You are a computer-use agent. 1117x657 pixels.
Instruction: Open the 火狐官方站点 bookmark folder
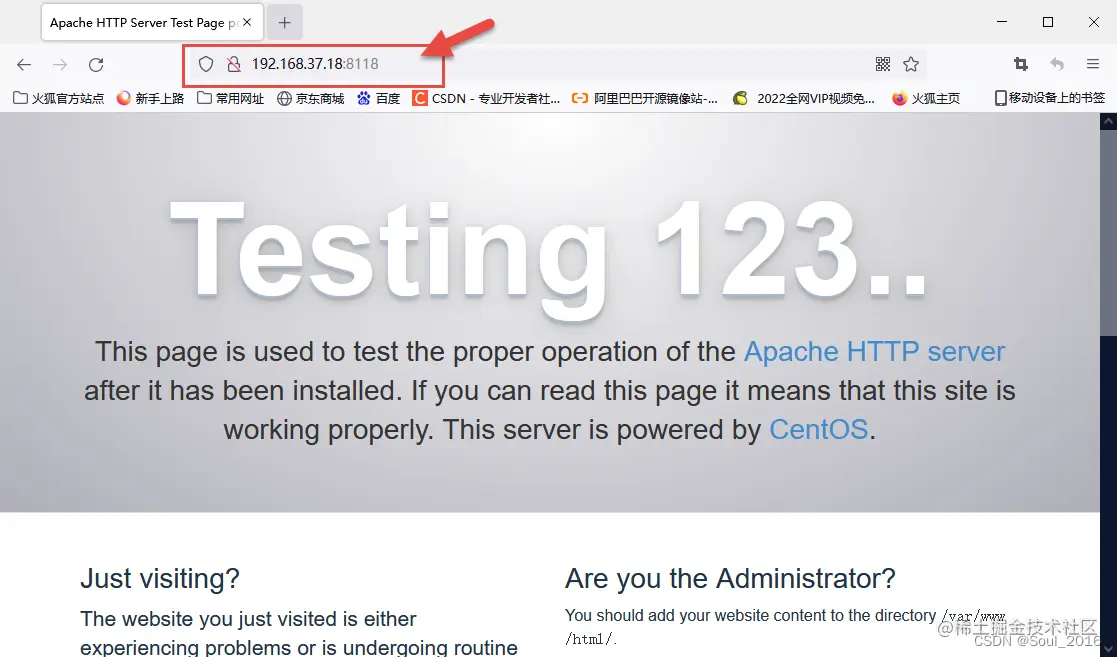click(58, 98)
